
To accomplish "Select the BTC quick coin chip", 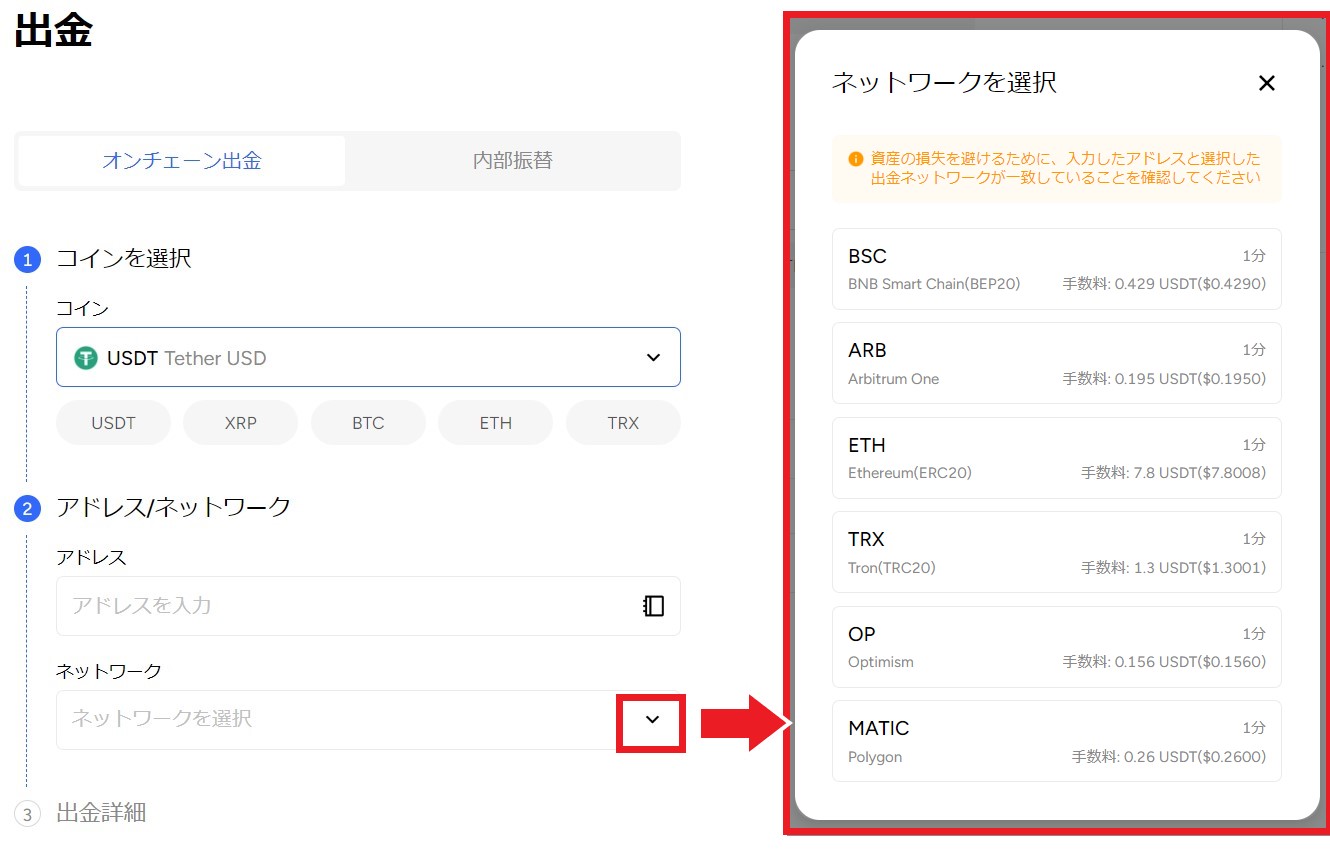I will 368,423.
